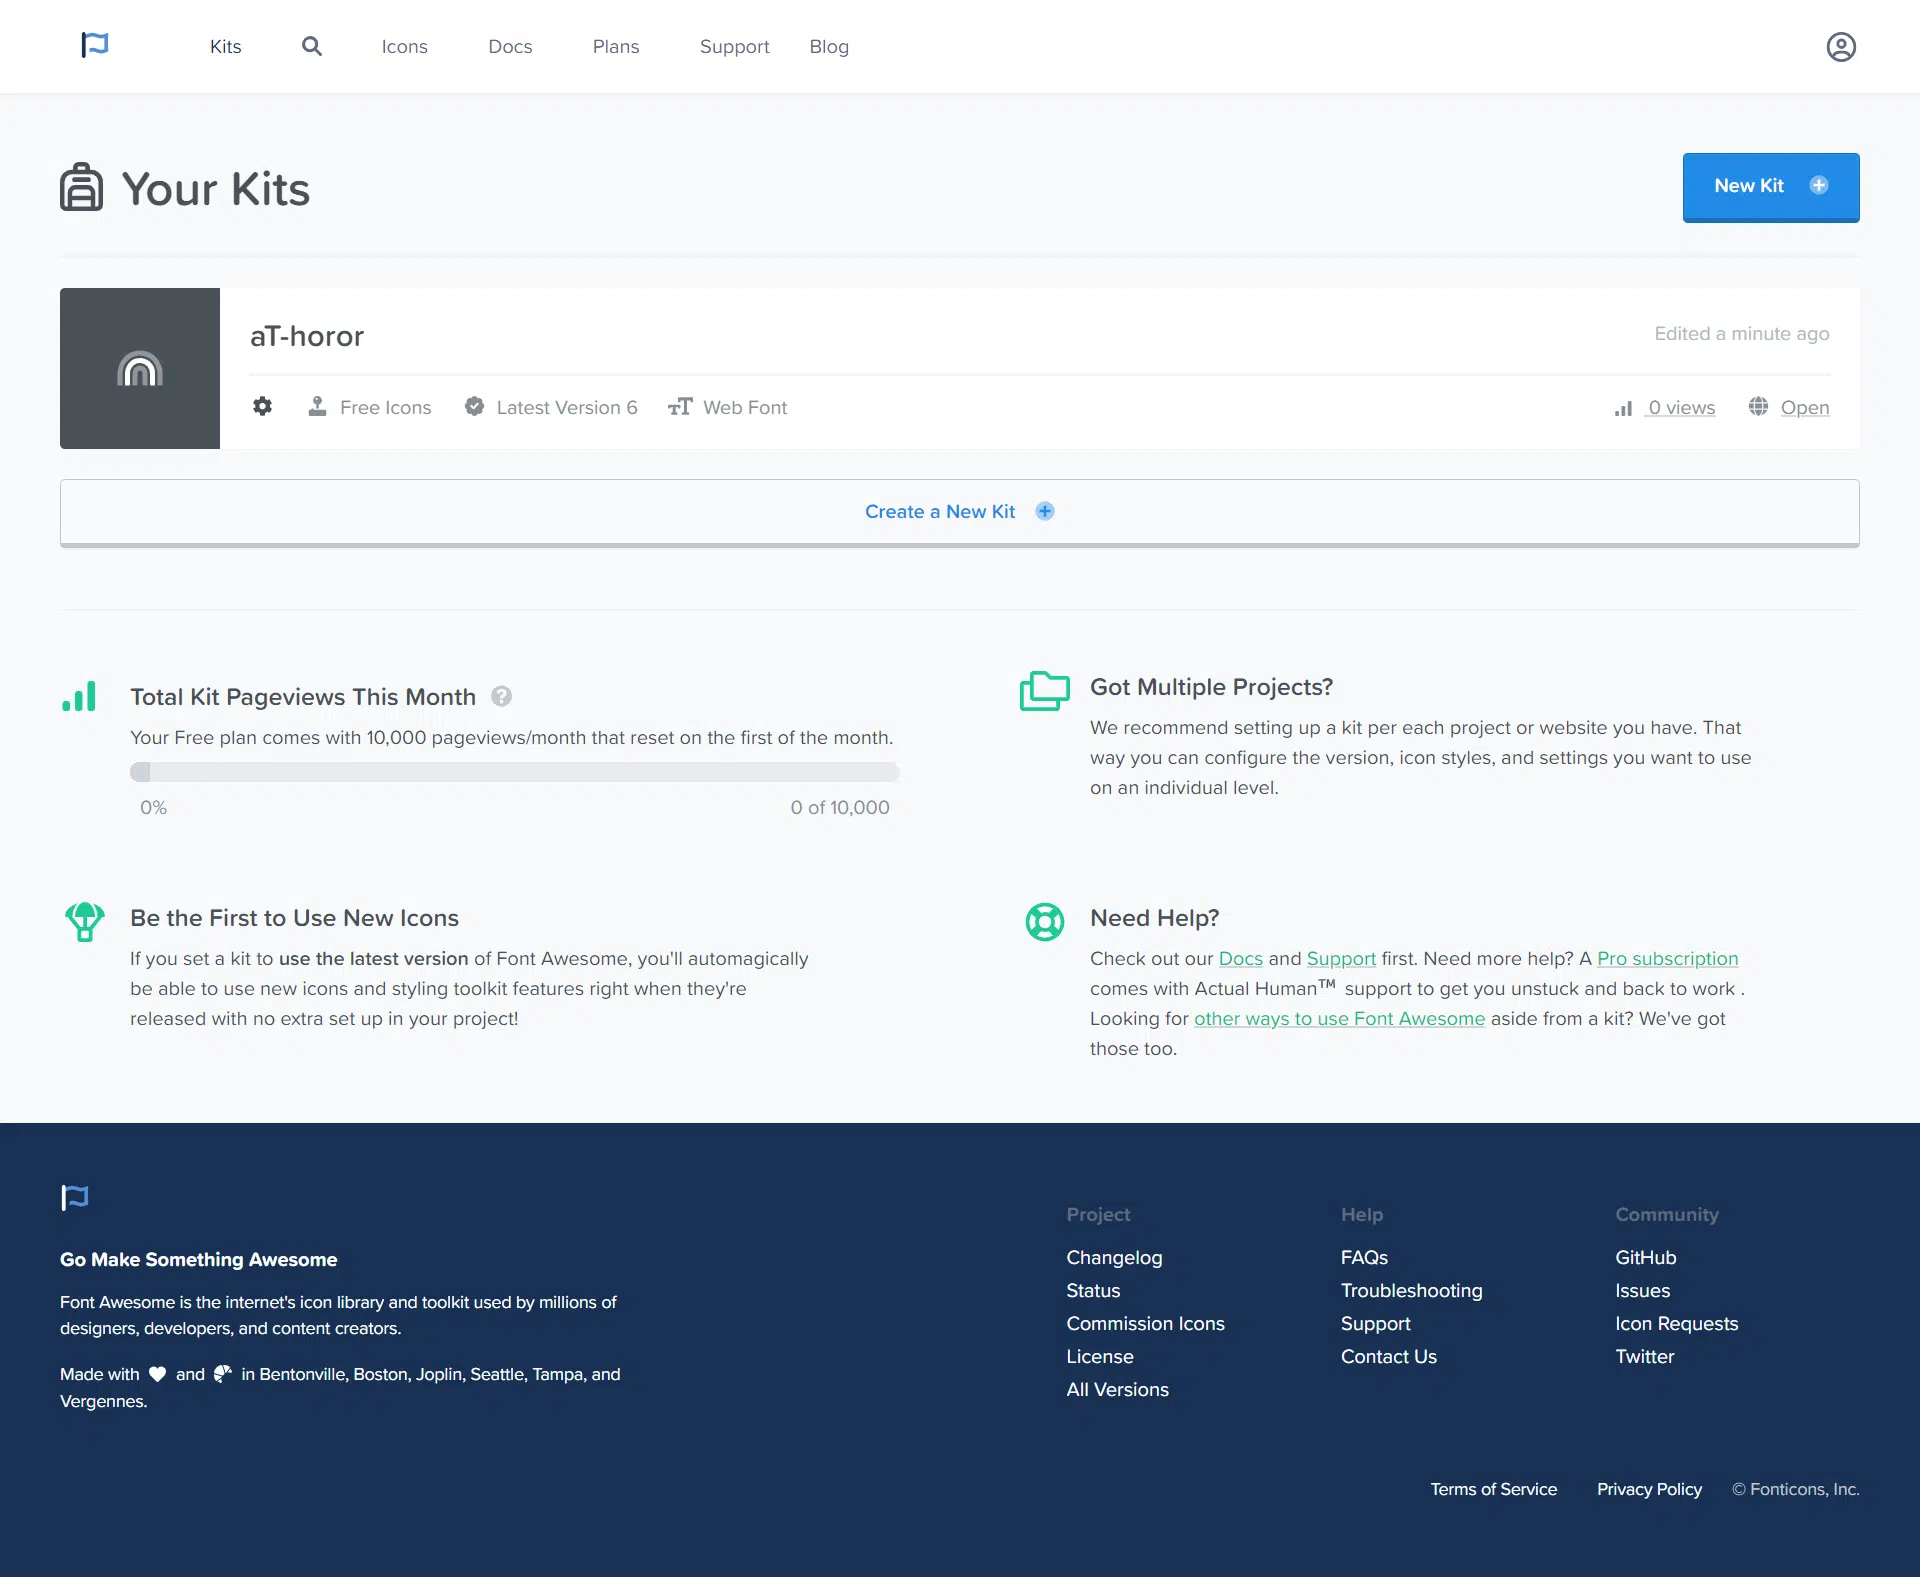Click Web Font label on kit
Image resolution: width=1920 pixels, height=1577 pixels.
click(744, 408)
